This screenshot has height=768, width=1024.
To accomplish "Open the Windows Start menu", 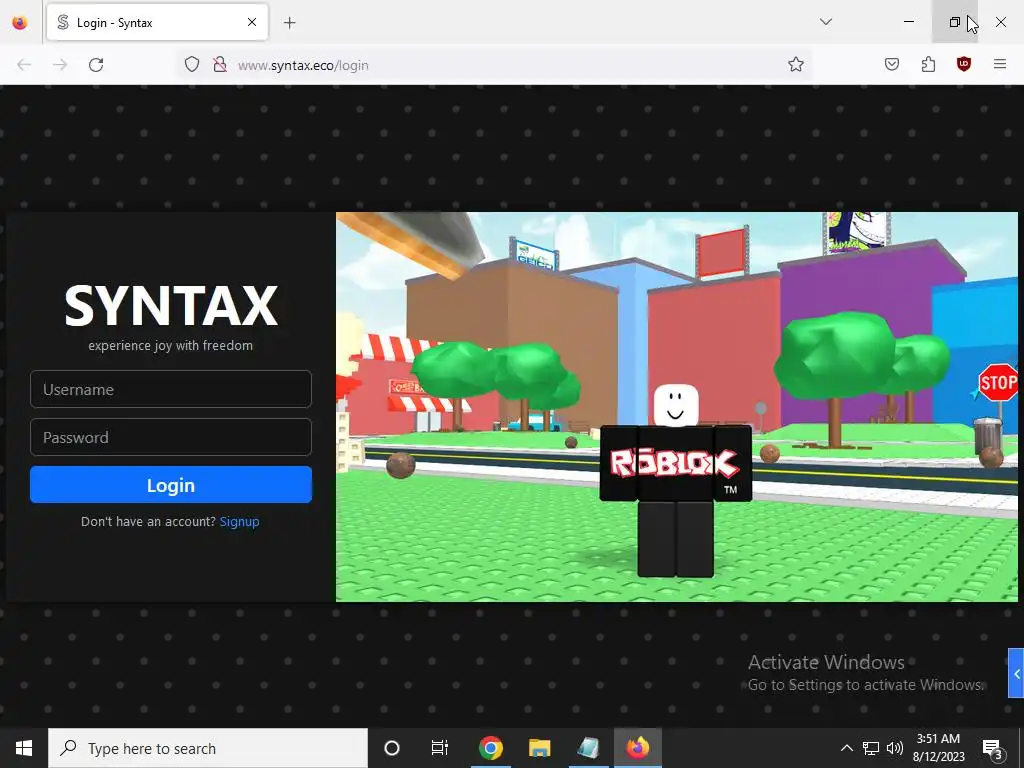I will click(x=24, y=748).
